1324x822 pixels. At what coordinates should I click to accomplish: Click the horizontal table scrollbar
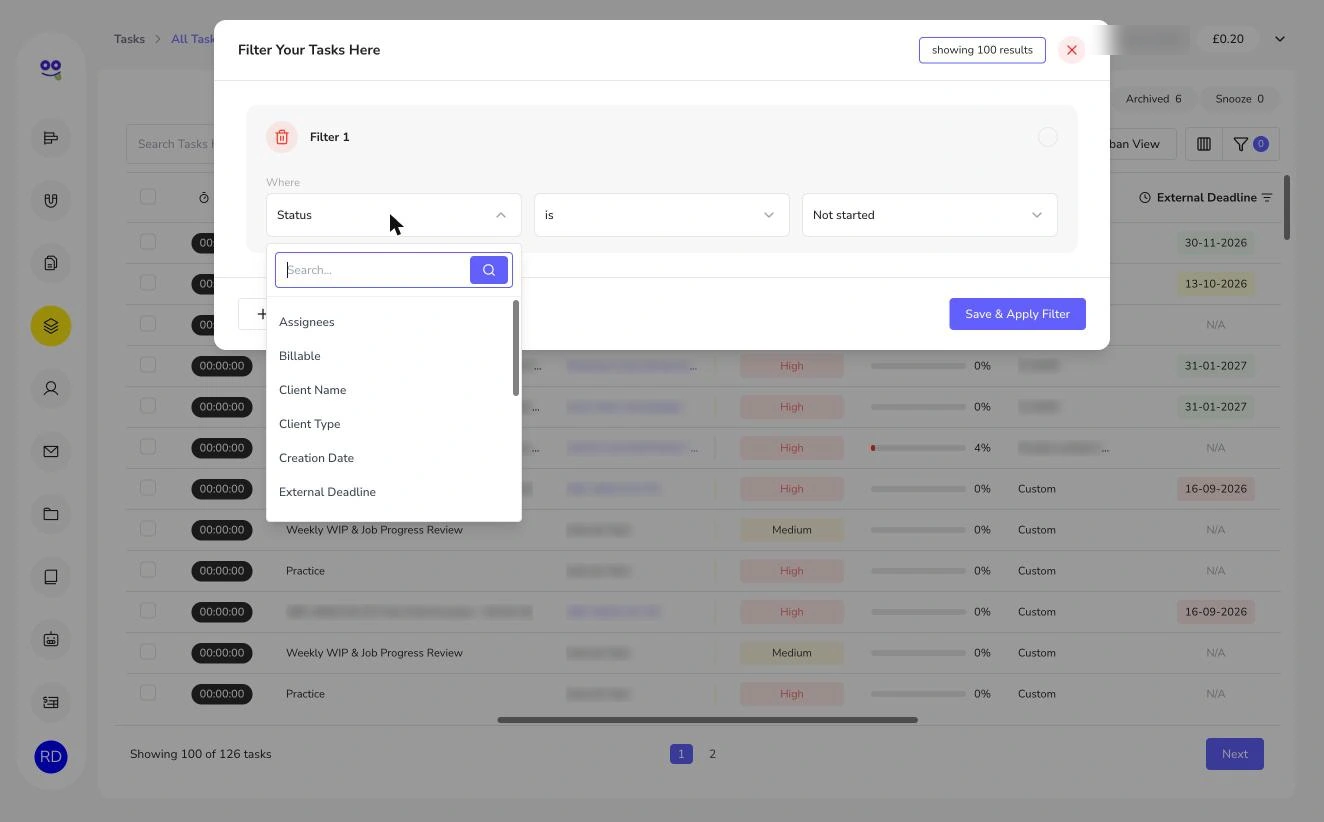[x=707, y=719]
